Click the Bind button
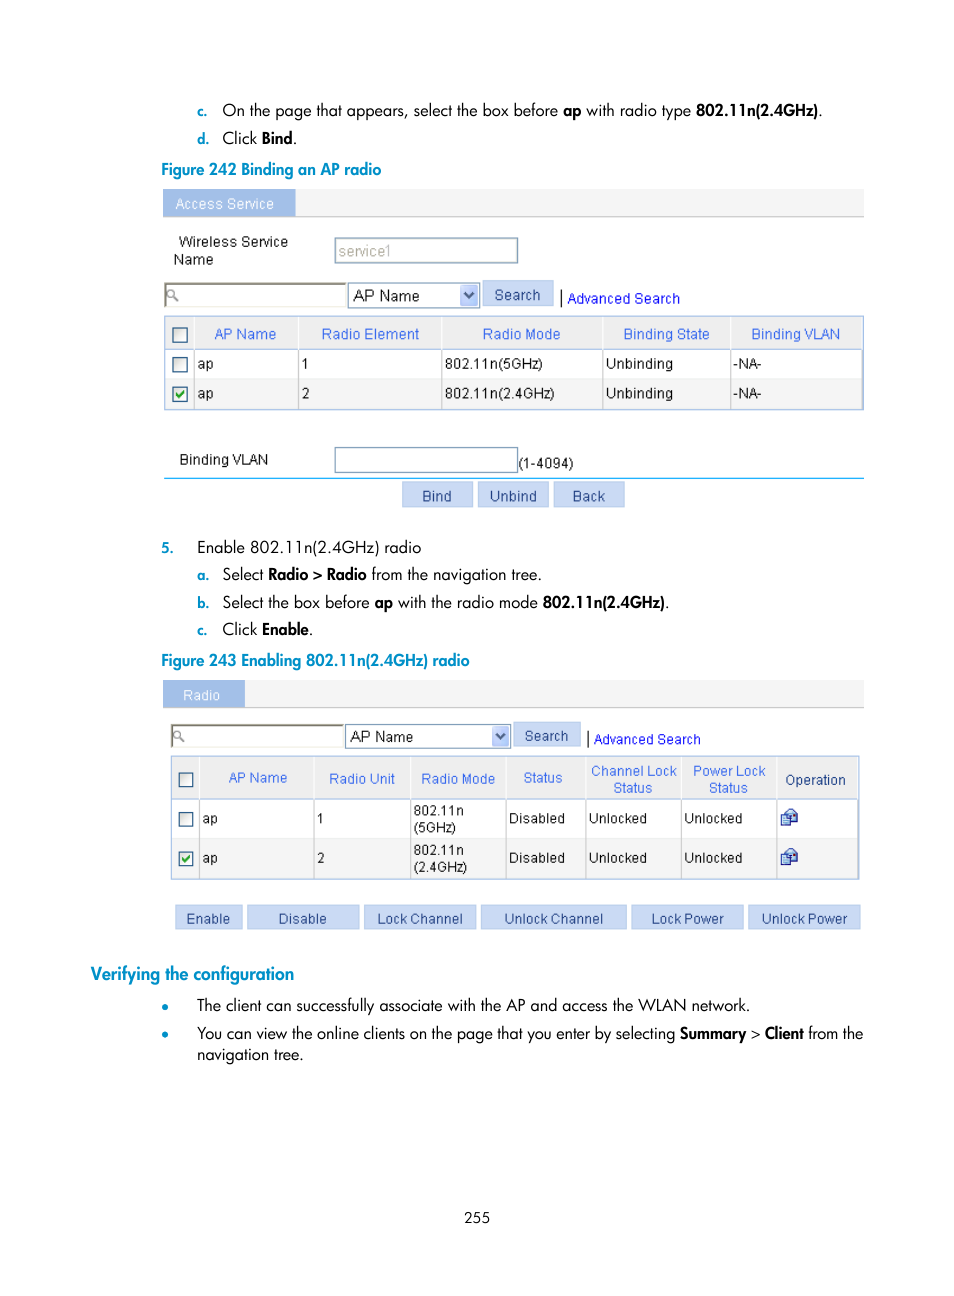Viewport: 954px width, 1296px height. (437, 495)
